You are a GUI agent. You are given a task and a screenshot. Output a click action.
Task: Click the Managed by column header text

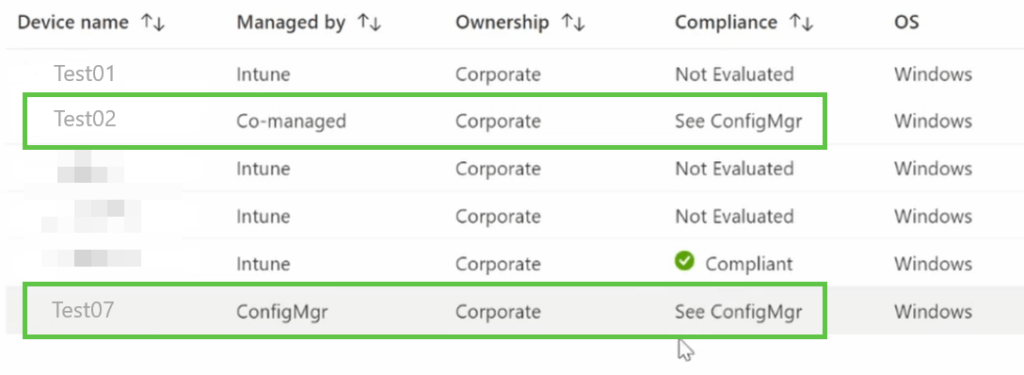point(291,23)
